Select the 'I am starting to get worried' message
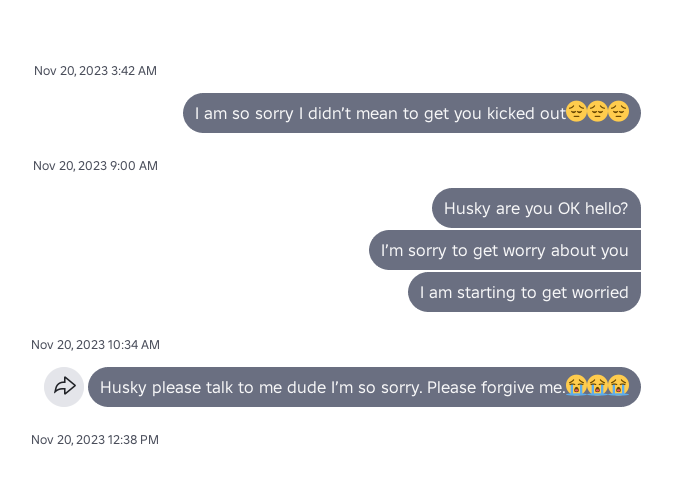 524,292
